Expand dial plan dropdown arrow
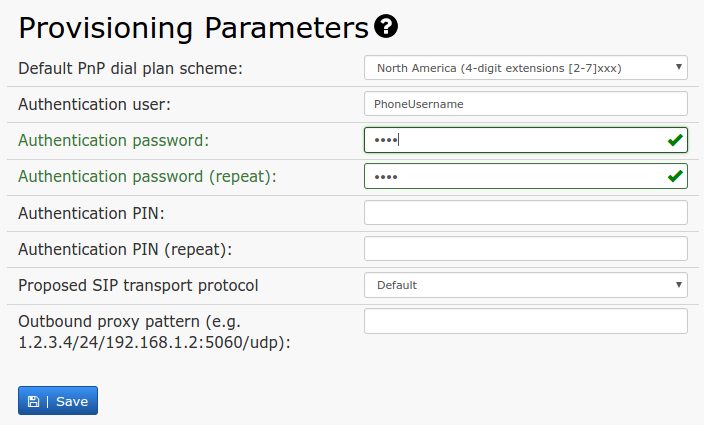 679,67
